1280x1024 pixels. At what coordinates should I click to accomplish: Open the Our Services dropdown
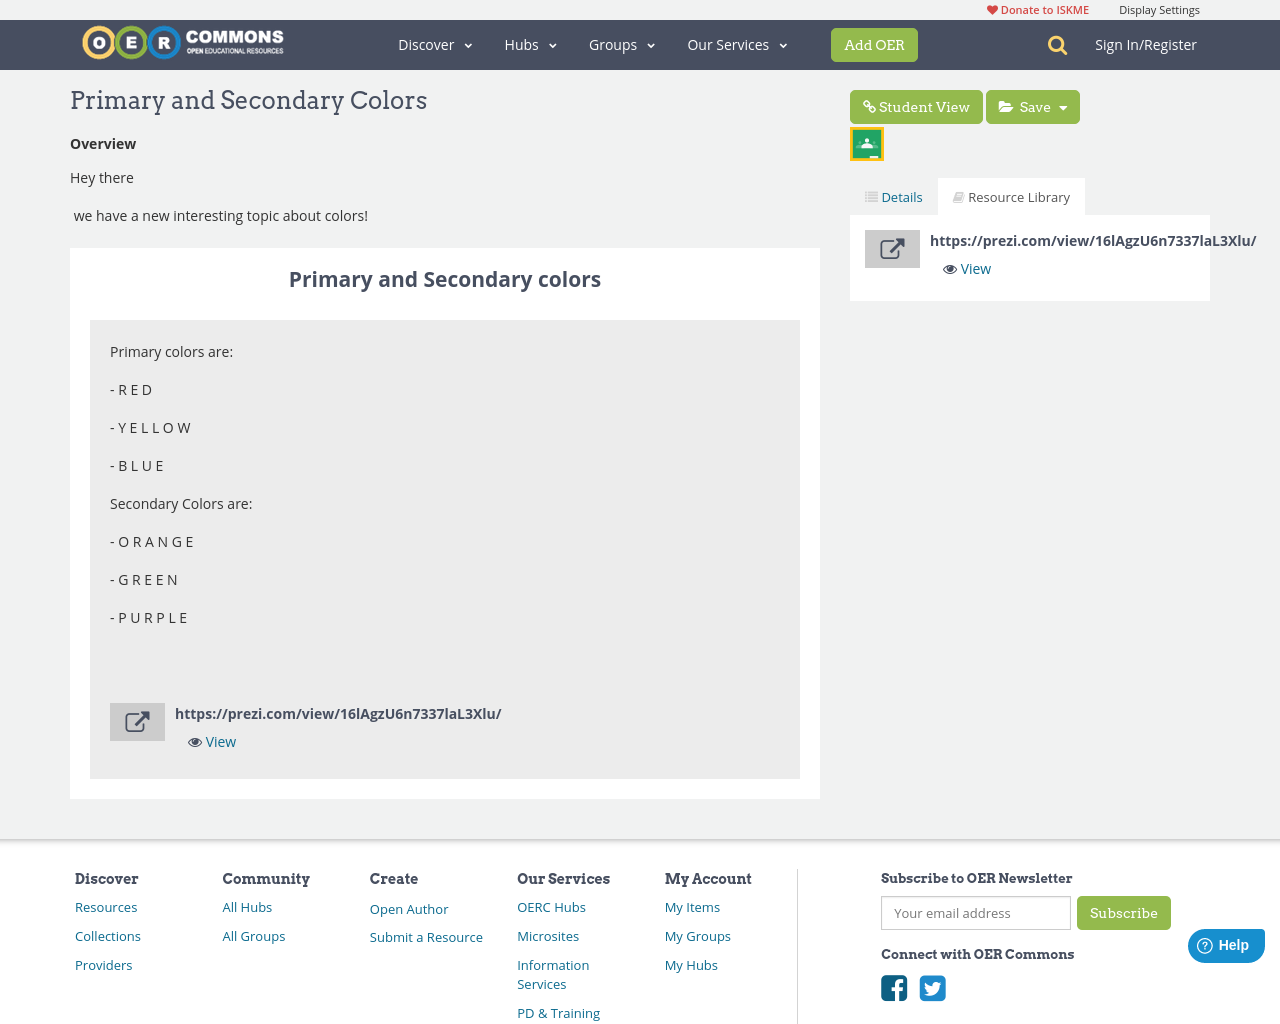tap(736, 44)
